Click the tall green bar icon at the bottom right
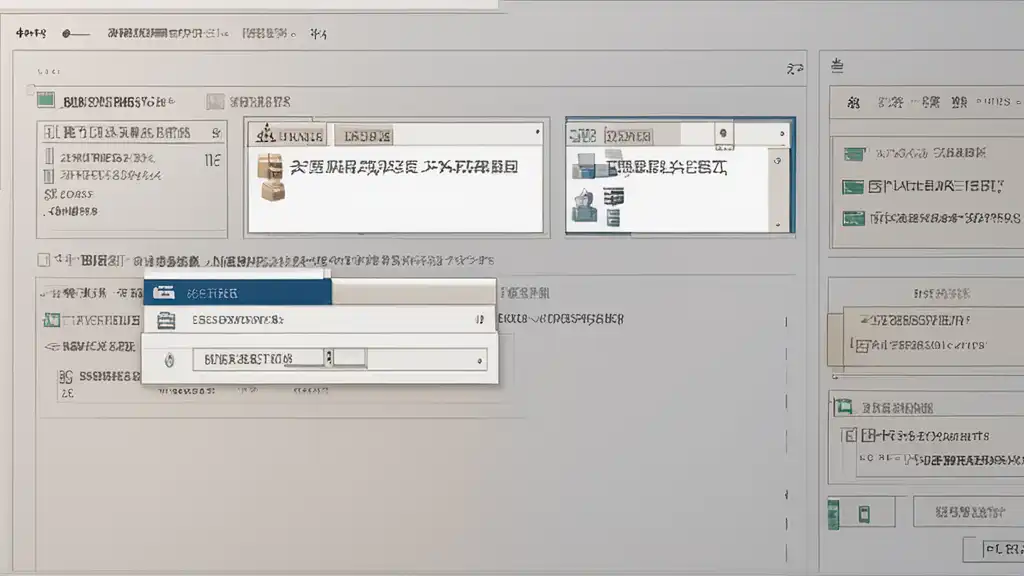This screenshot has width=1024, height=576. [x=833, y=514]
